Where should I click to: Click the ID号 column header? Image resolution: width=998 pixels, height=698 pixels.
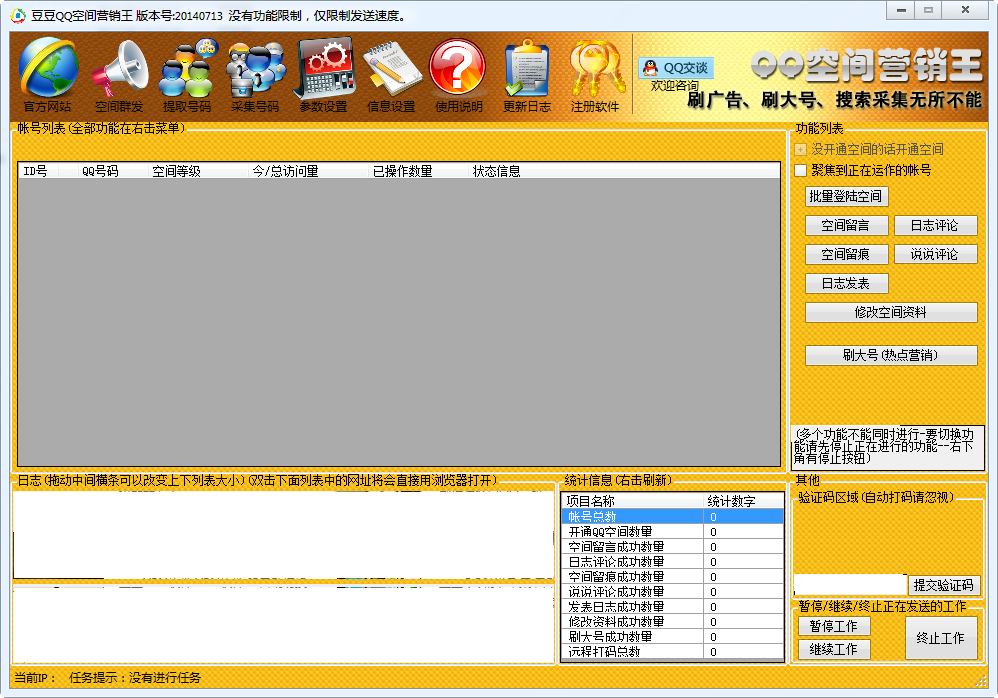pos(38,171)
